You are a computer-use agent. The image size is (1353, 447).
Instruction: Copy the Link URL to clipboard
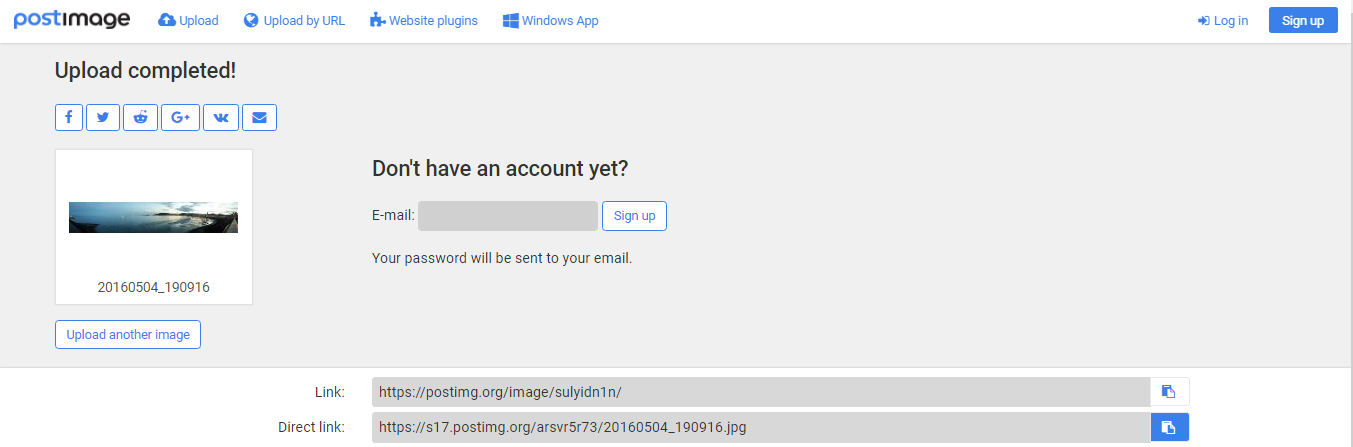tap(1169, 391)
